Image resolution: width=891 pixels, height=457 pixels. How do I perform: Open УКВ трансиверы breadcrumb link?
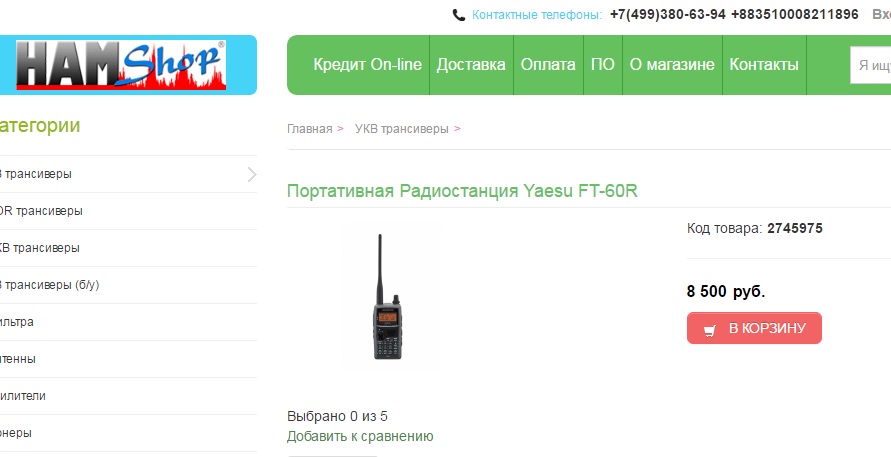click(401, 129)
